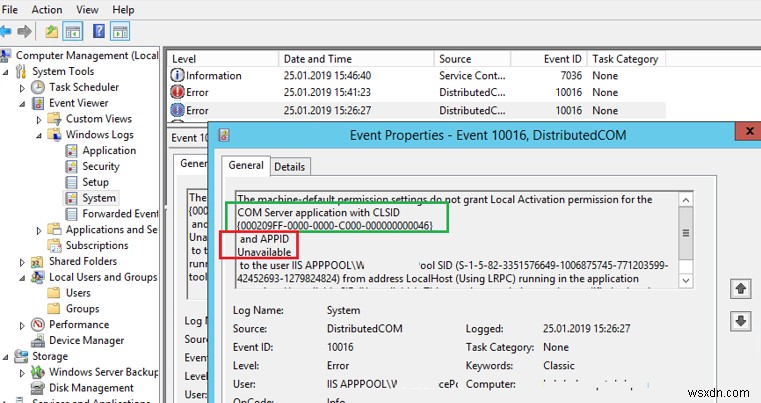Viewport: 761px width, 403px height.
Task: Select the System log tree item
Action: (x=99, y=198)
